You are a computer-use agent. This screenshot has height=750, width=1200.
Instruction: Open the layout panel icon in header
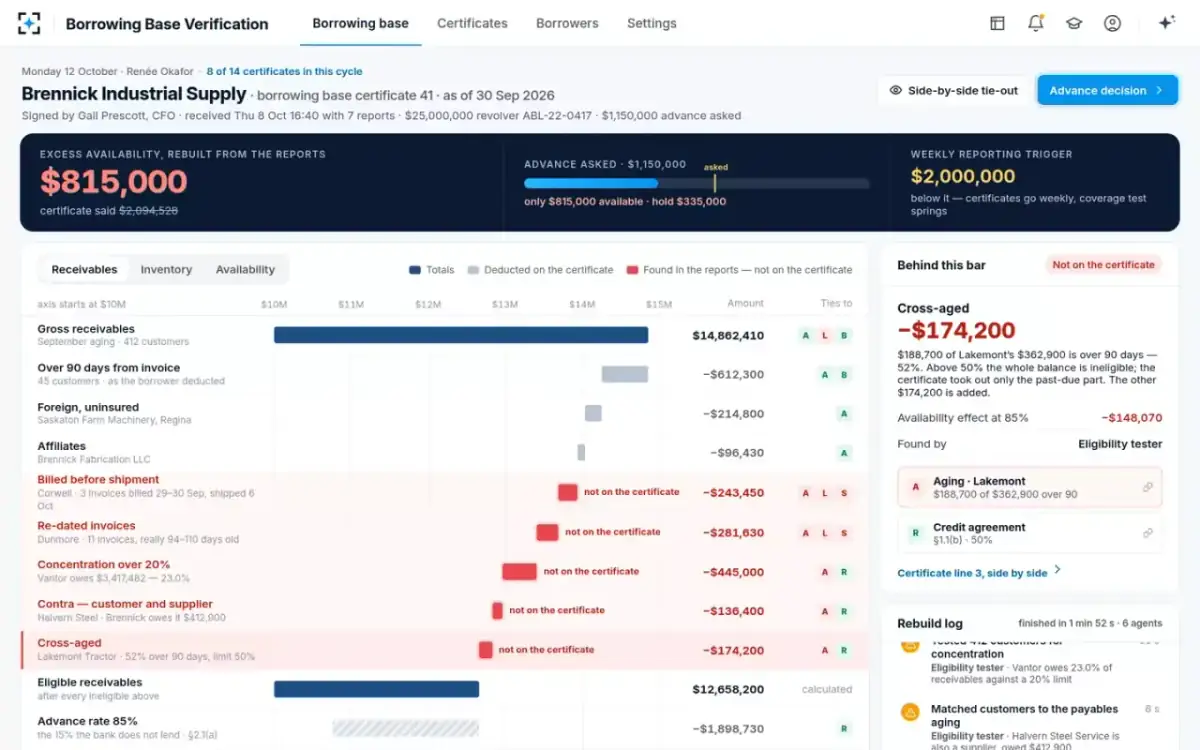tap(997, 23)
